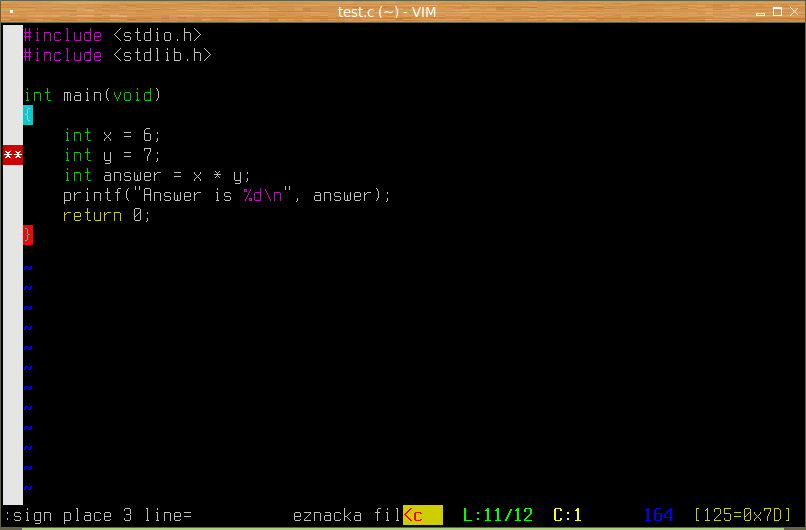Click the :sign place 3 line= command
Viewport: 806px width, 530px height.
point(98,515)
